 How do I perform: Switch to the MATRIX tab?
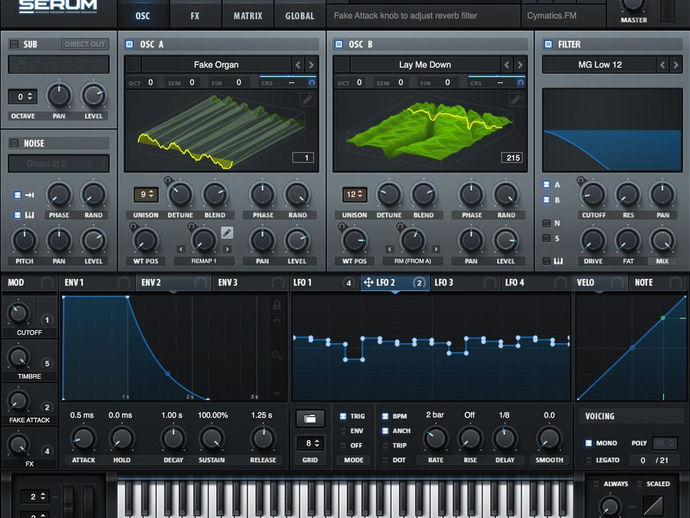click(248, 16)
